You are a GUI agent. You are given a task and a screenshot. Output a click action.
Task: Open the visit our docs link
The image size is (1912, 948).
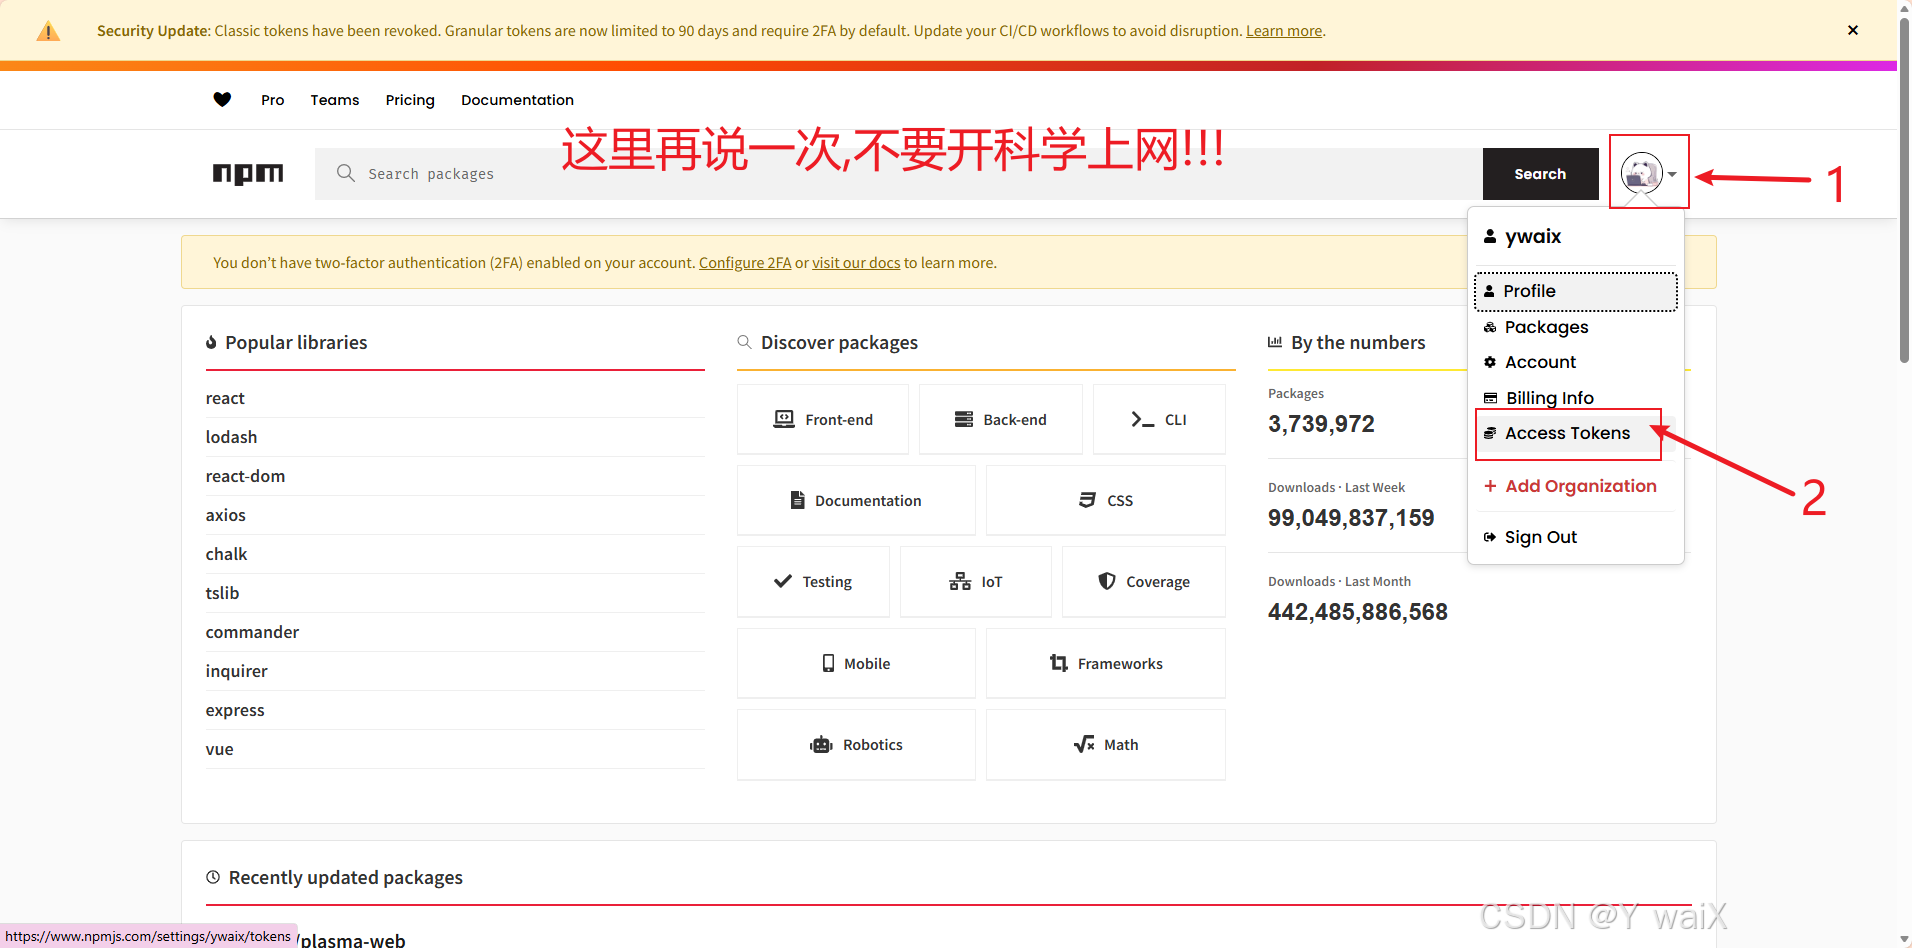tap(856, 263)
